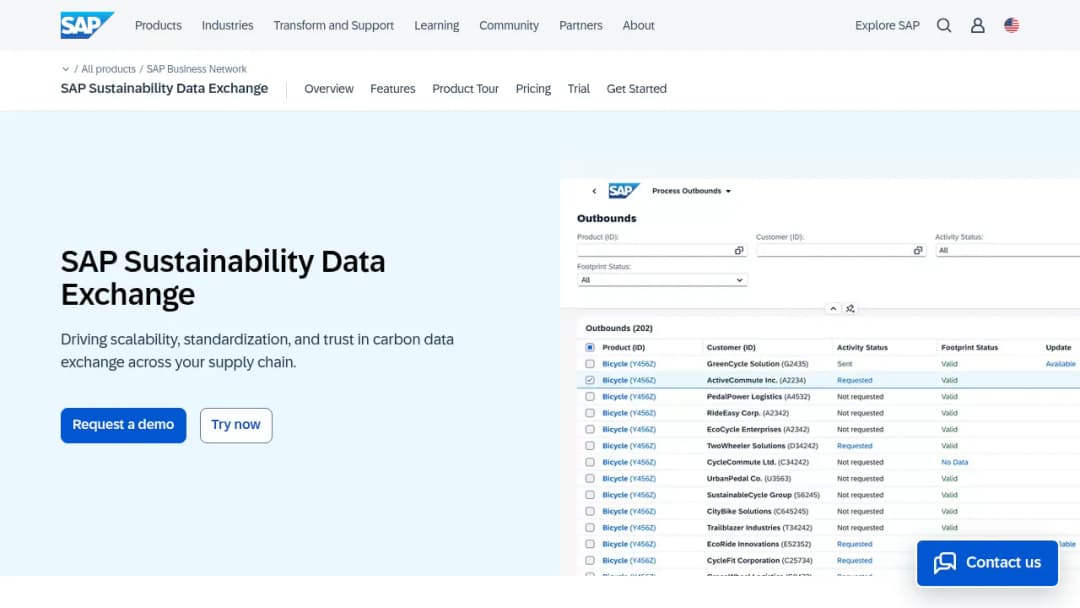
Task: Go to the Pricing tab
Action: [x=533, y=89]
